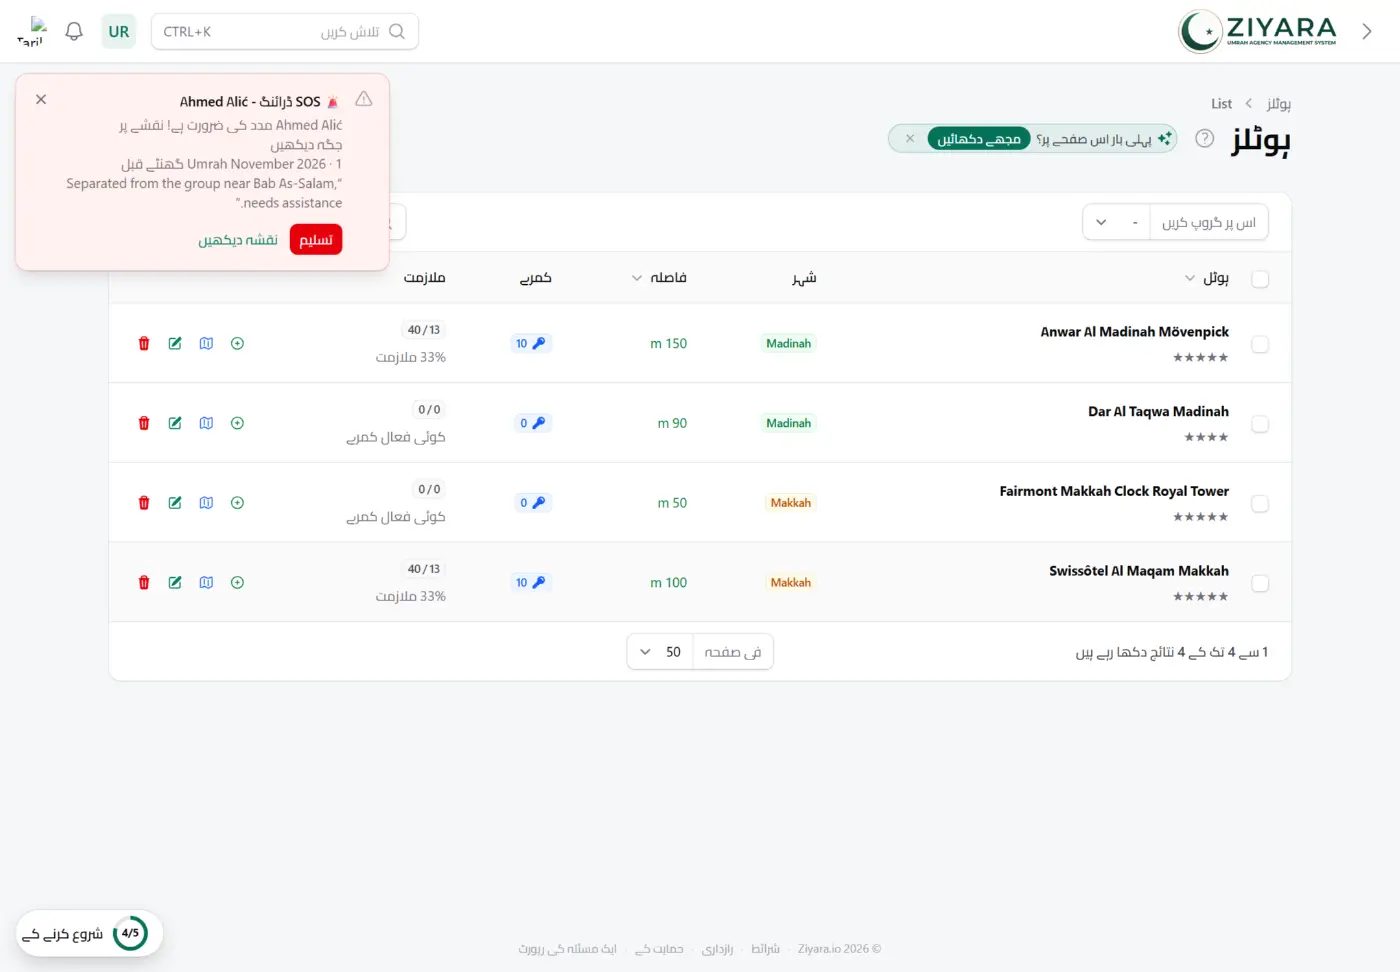Open the رازداری privacy footer link
The width and height of the screenshot is (1400, 972).
(x=717, y=949)
